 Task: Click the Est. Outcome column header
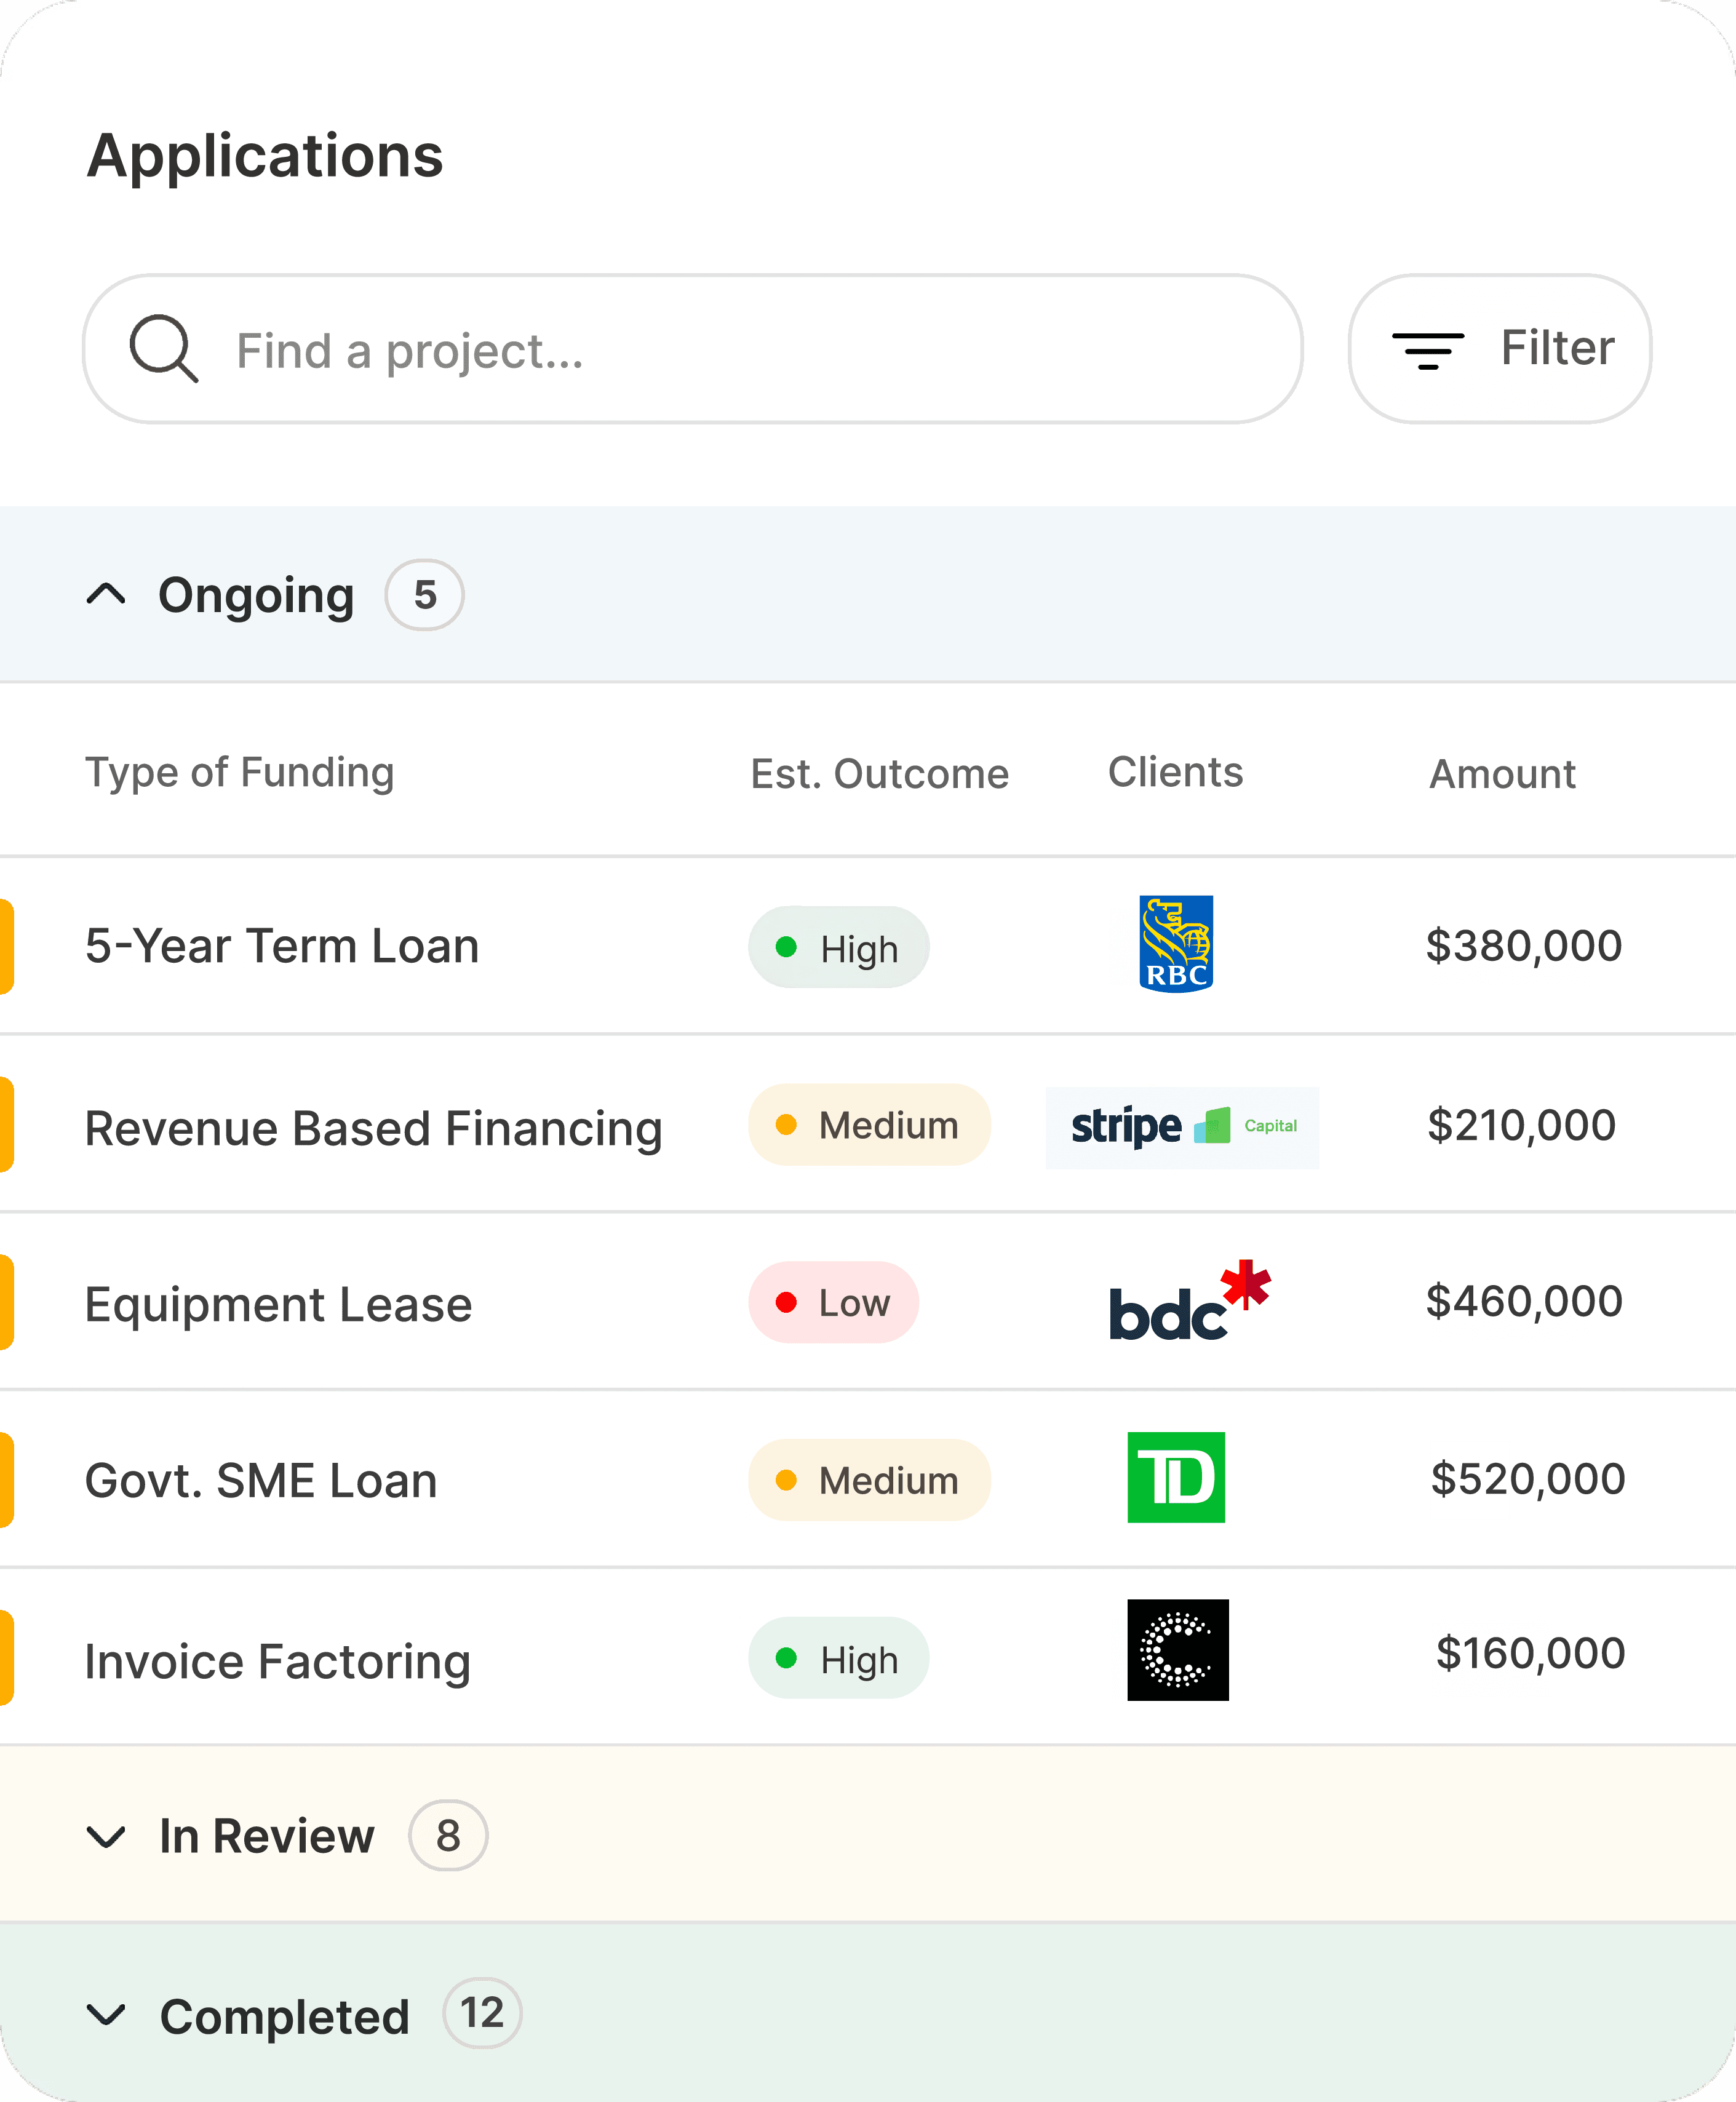tap(879, 774)
